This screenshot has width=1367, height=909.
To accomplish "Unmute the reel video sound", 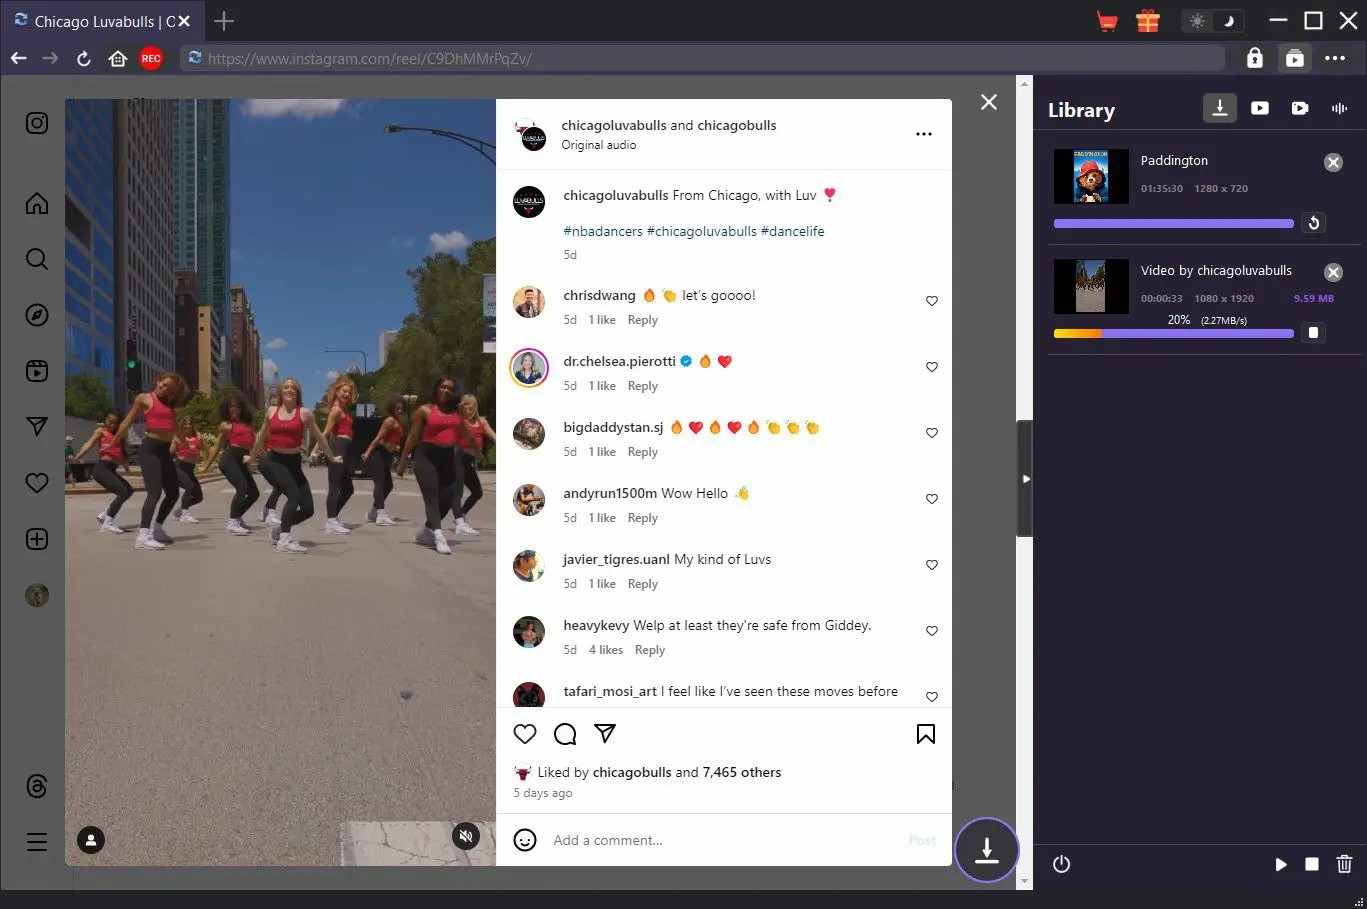I will (x=465, y=836).
